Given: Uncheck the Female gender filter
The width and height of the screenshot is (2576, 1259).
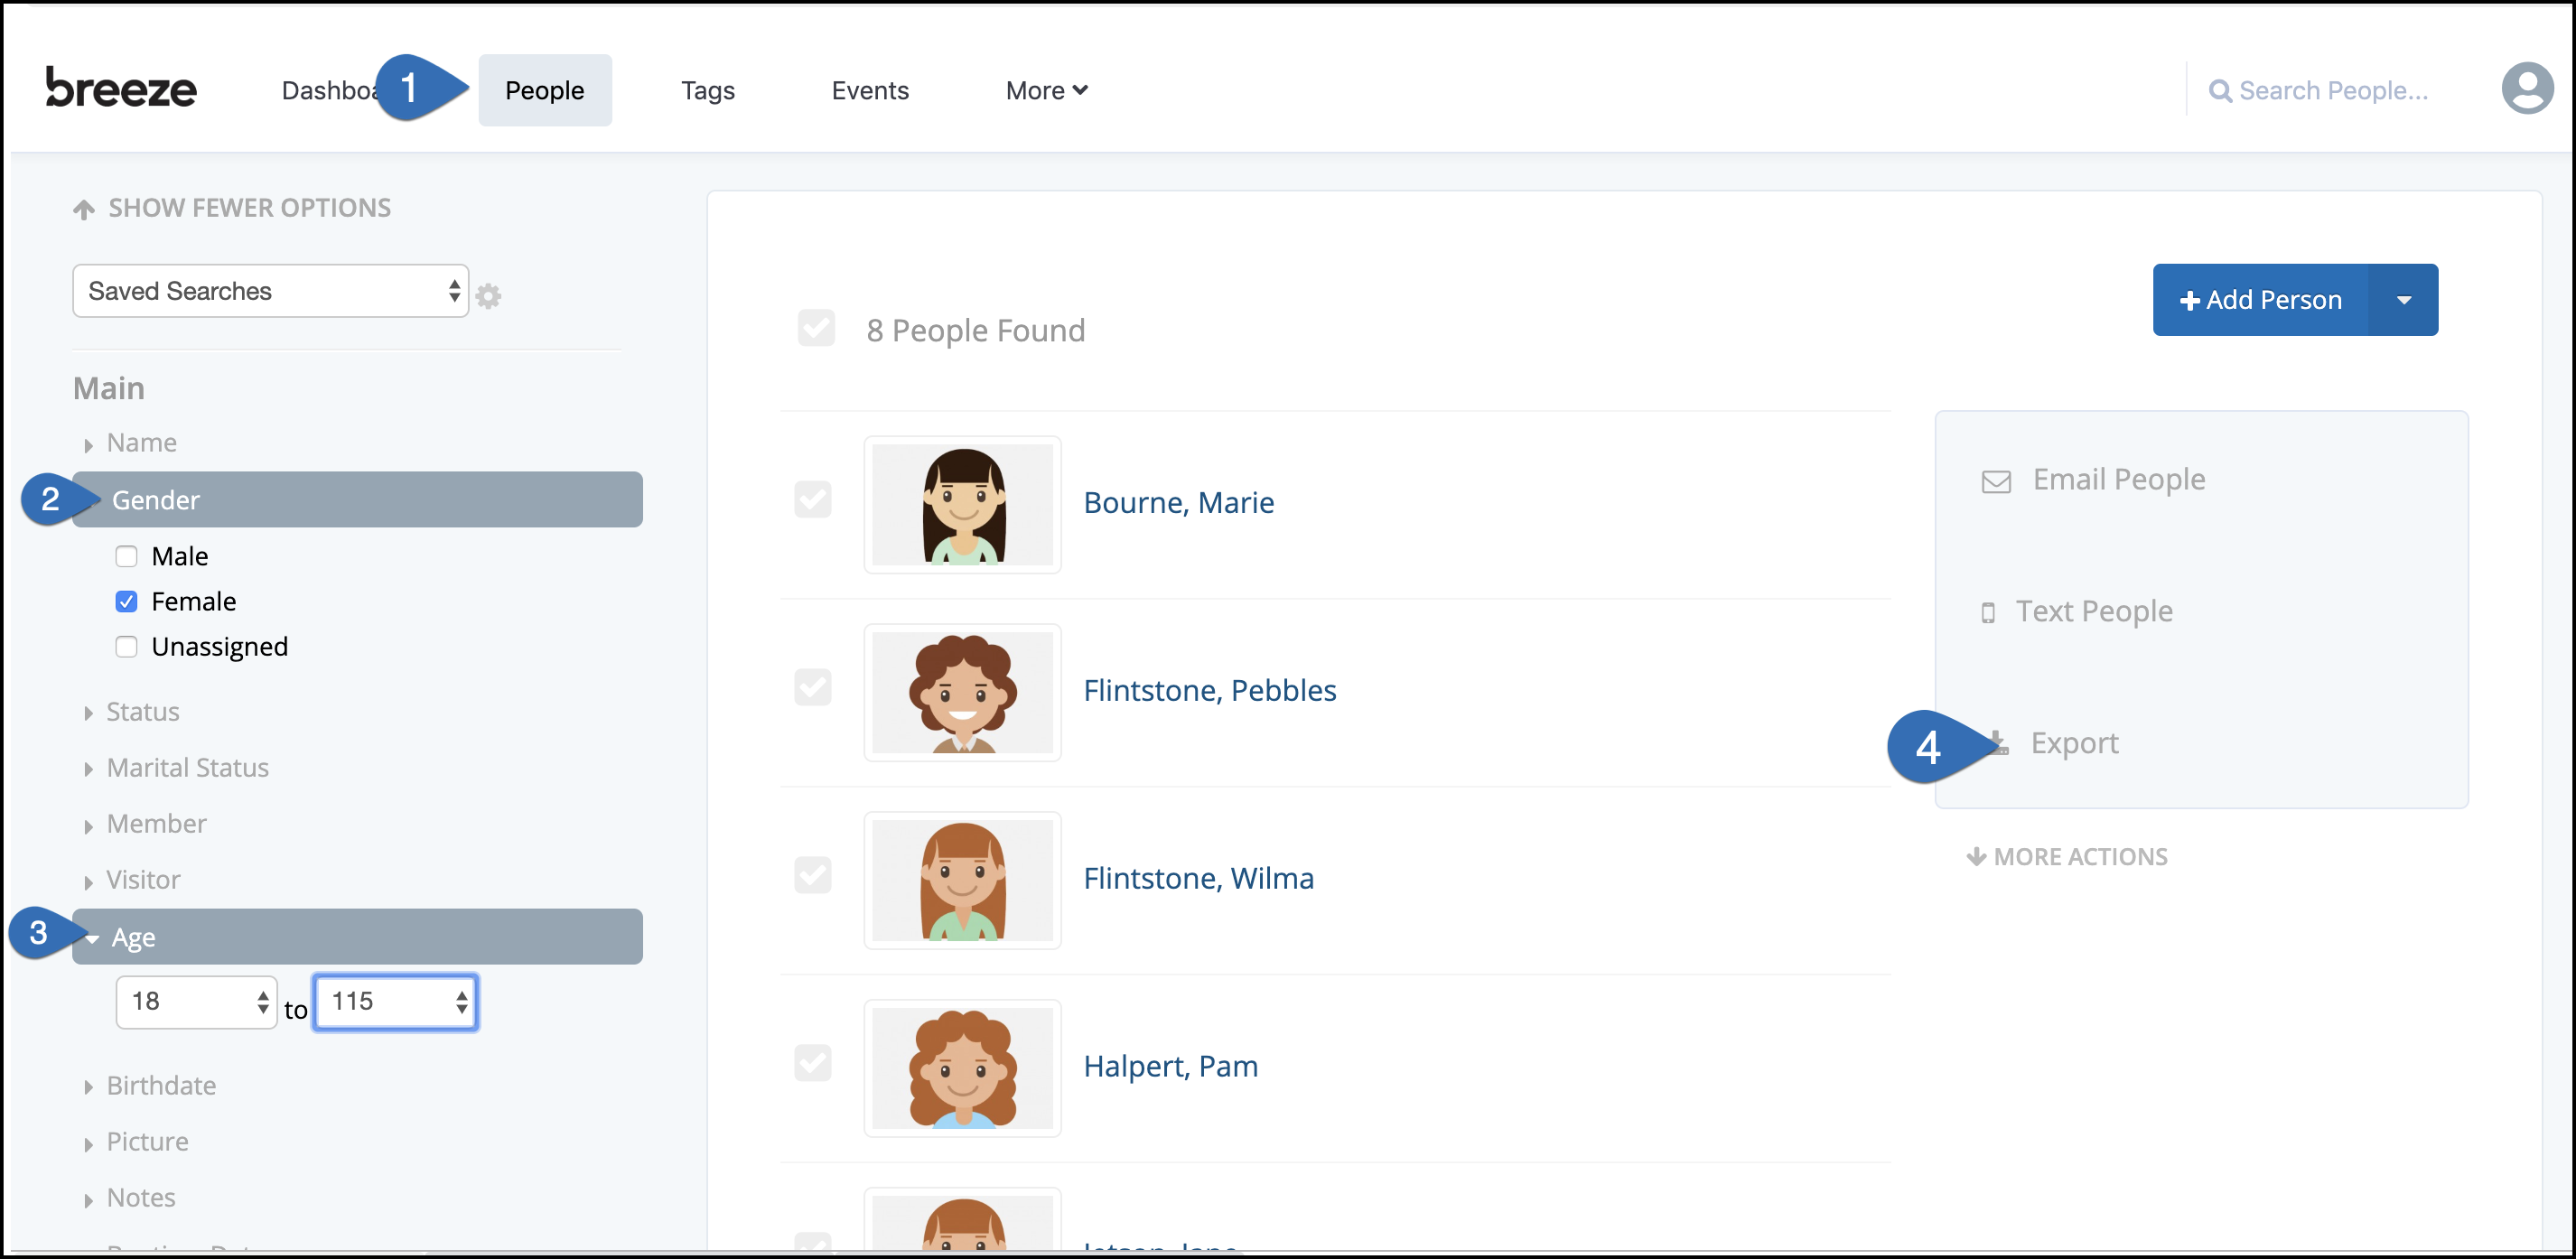Looking at the screenshot, I should pyautogui.click(x=126, y=601).
